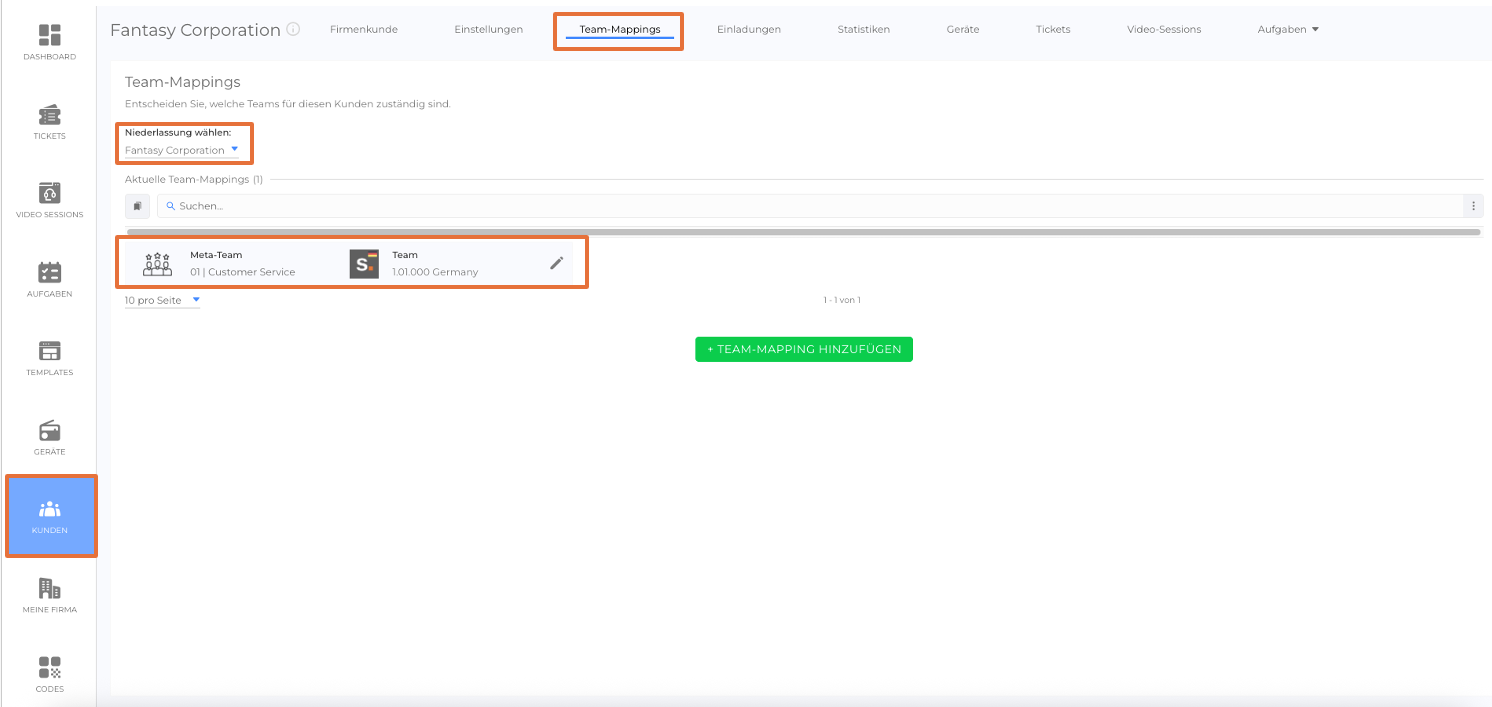Click the pencil edit icon for Meta-Team mapping
The width and height of the screenshot is (1492, 707).
[x=557, y=263]
